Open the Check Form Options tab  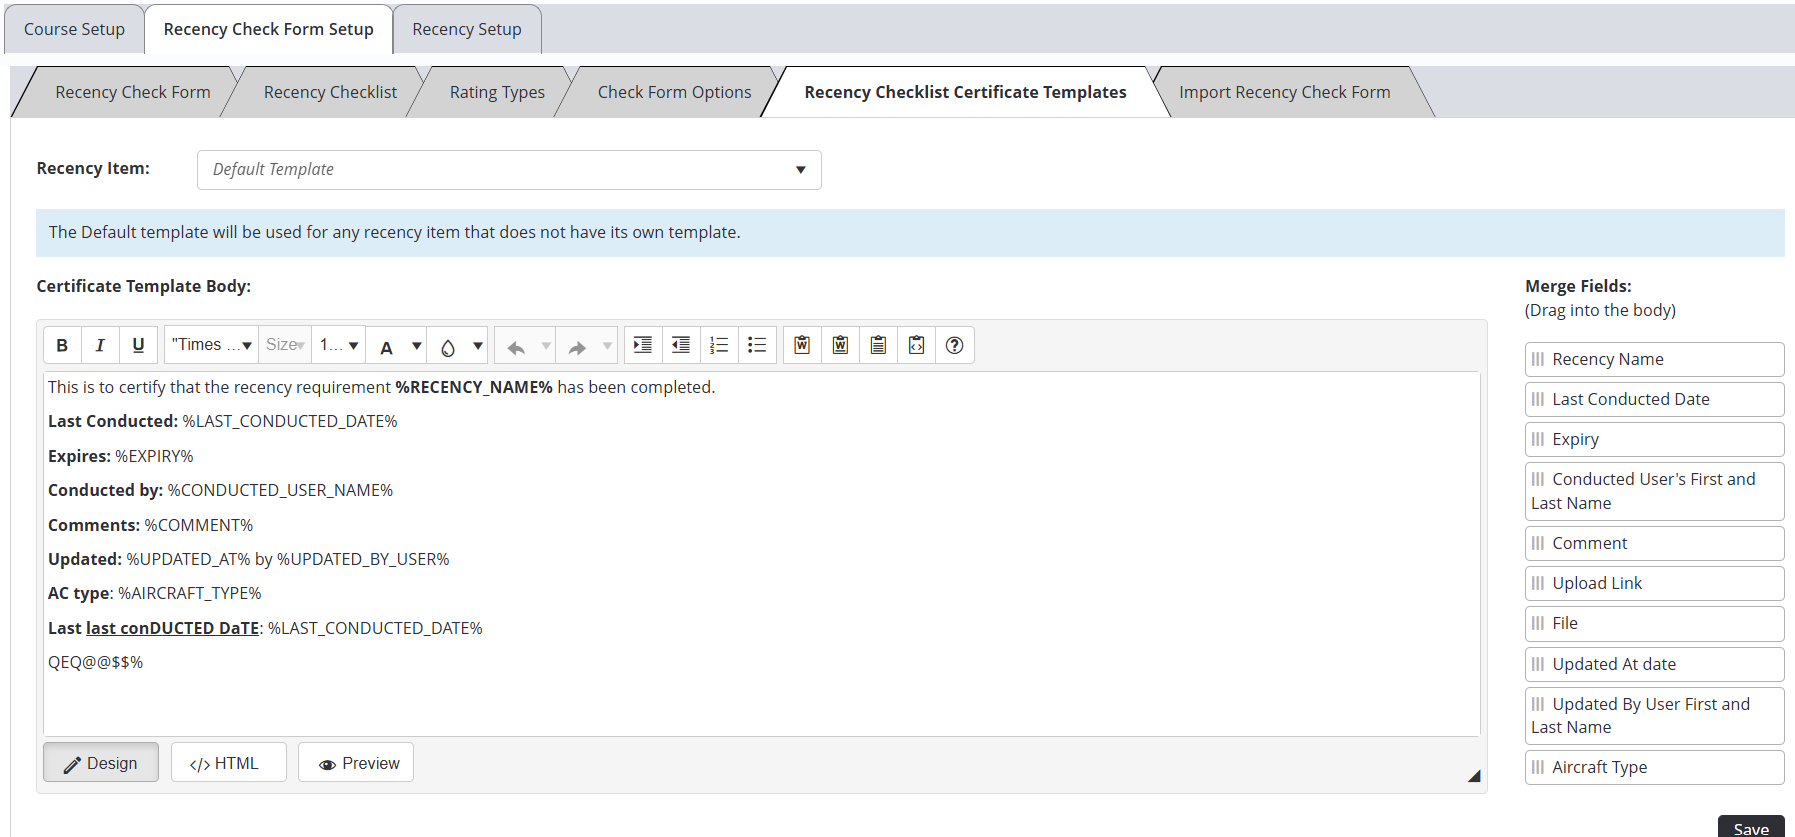[x=674, y=92]
